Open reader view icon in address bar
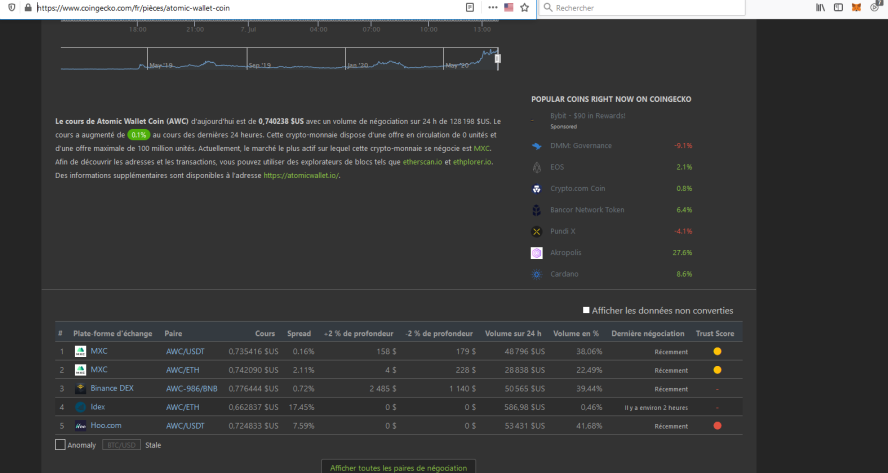This screenshot has width=888, height=473. pyautogui.click(x=469, y=7)
